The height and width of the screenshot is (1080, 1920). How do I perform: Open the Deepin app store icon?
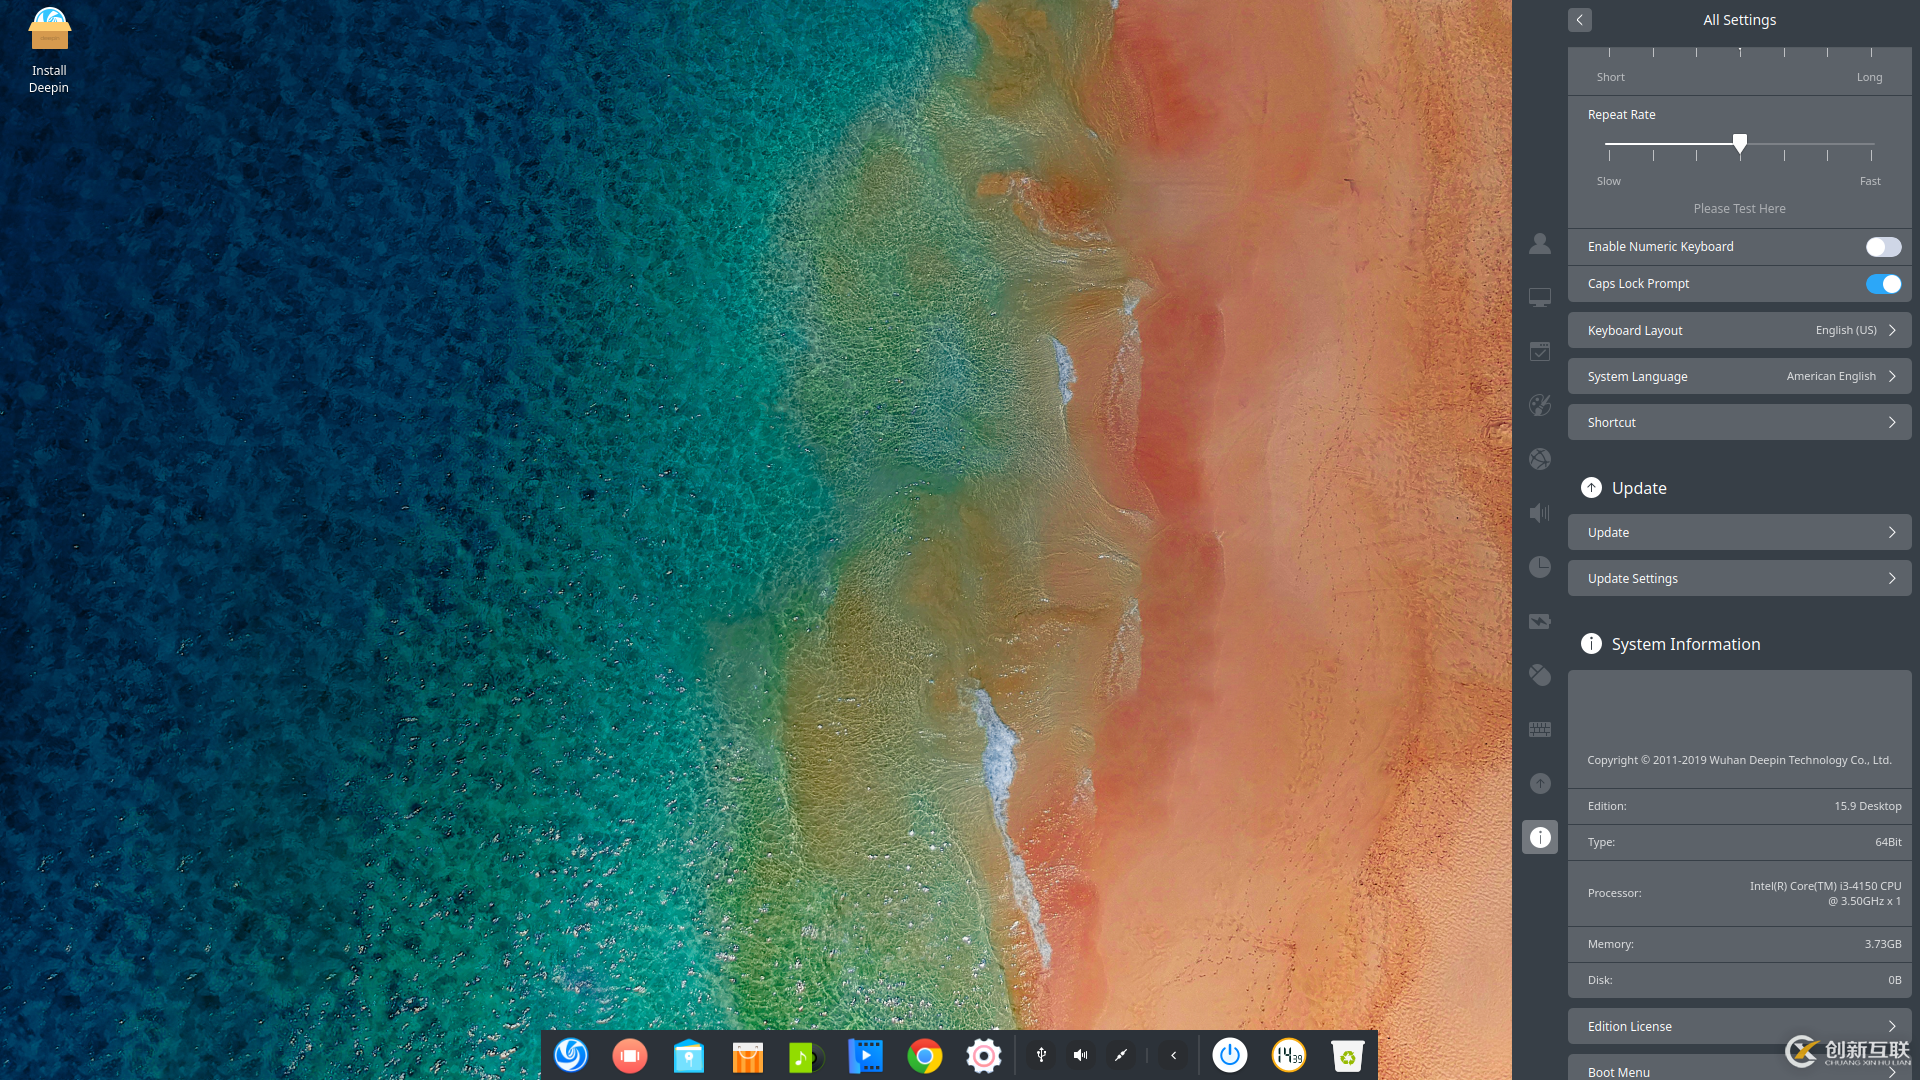(746, 1054)
